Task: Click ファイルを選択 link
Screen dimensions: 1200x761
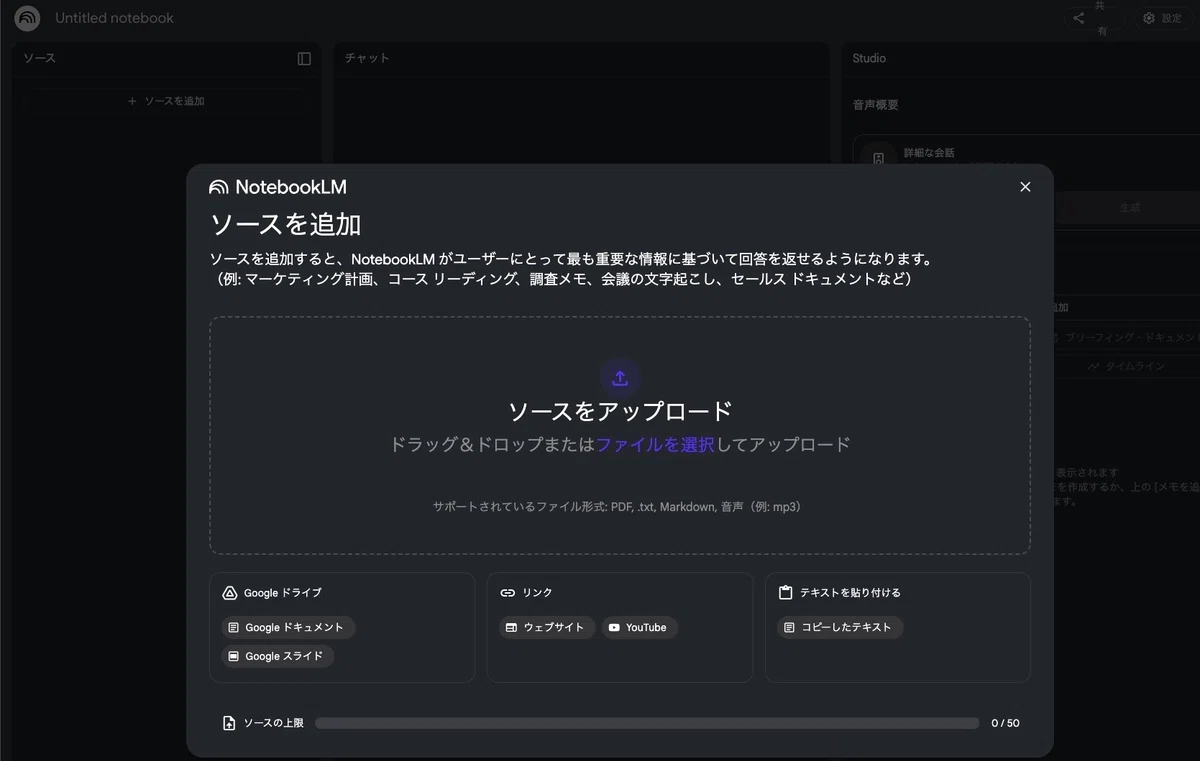Action: 655,444
